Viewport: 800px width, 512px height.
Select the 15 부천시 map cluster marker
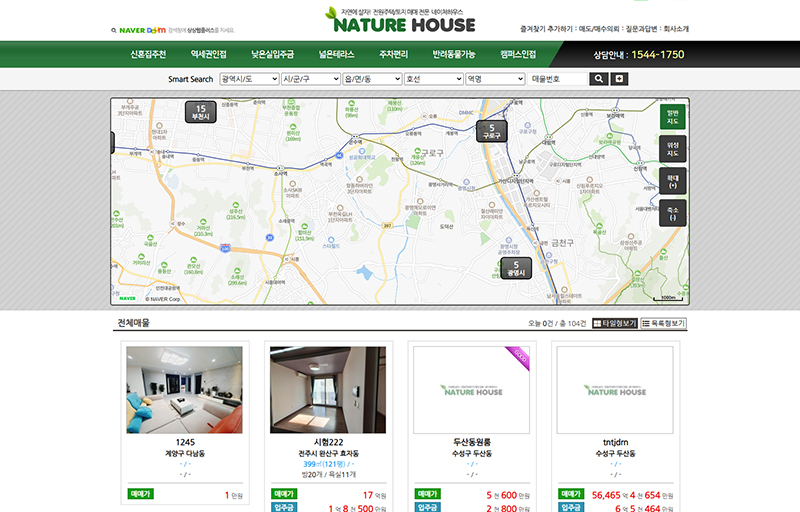pyautogui.click(x=201, y=112)
